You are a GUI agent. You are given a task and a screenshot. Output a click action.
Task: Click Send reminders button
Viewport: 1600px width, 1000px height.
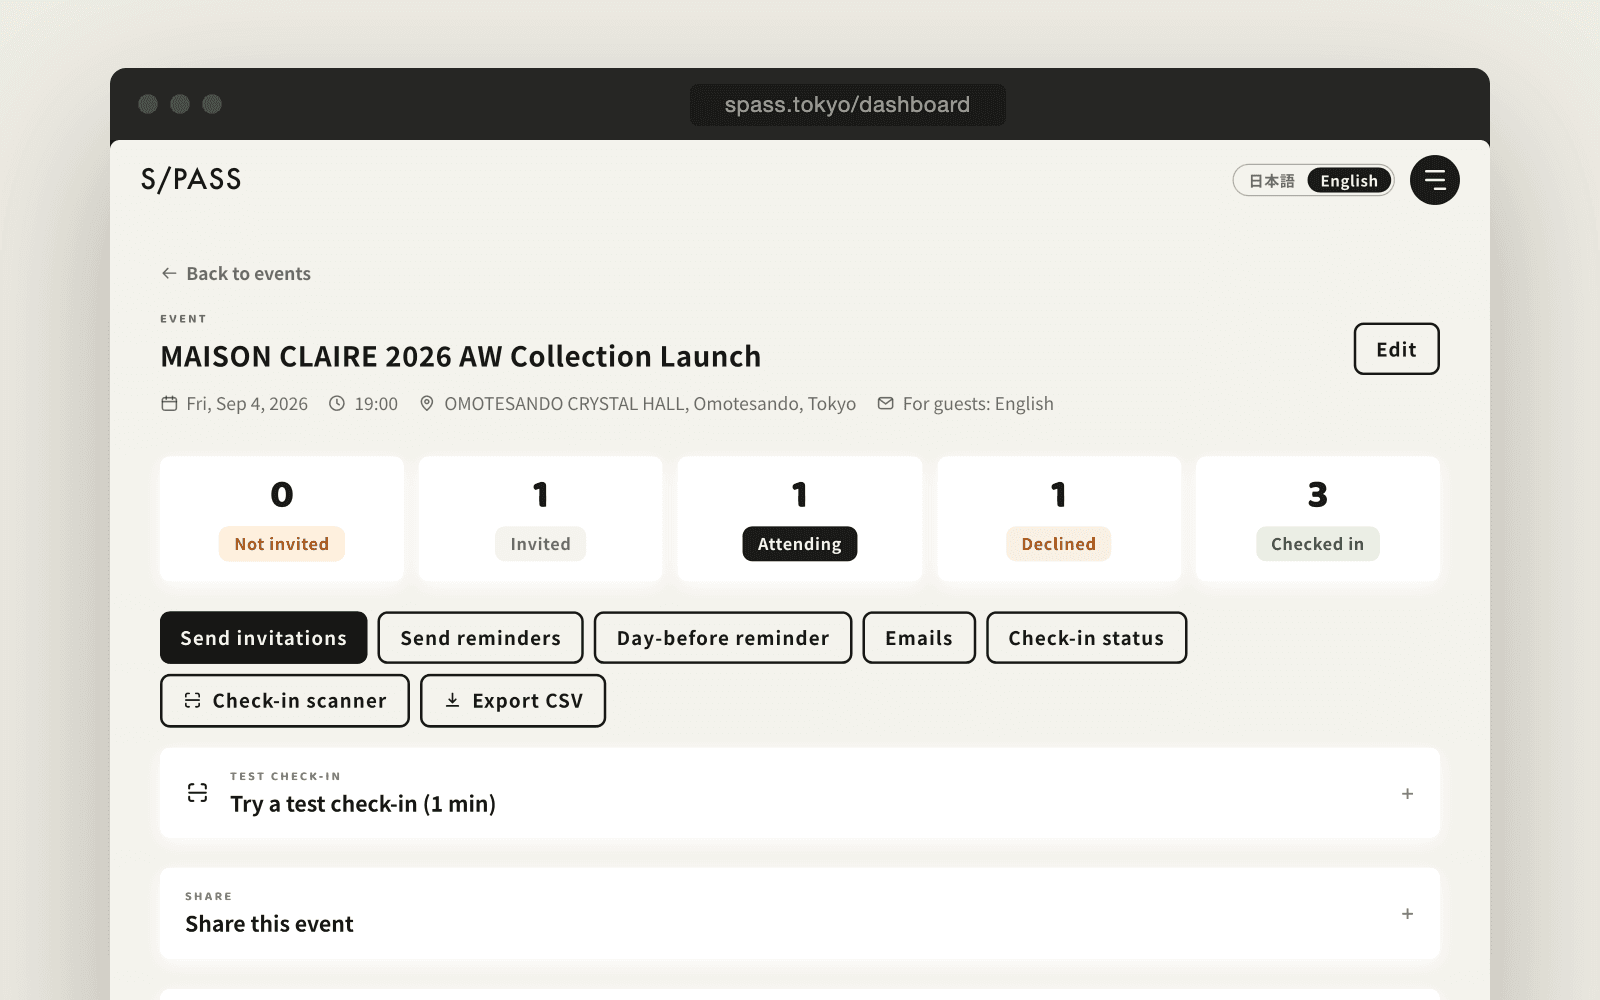[480, 638]
